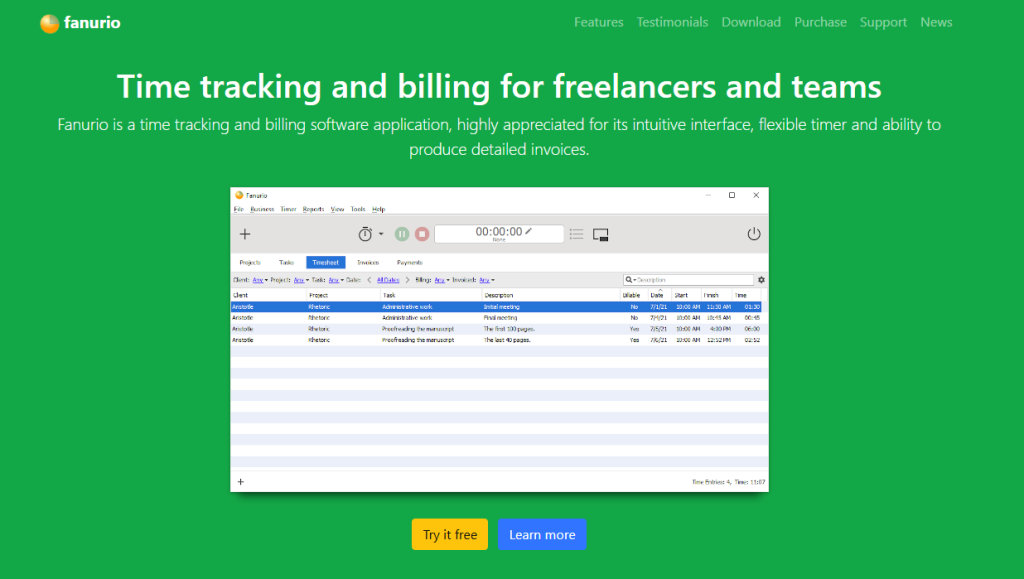Visit the Support page link

click(883, 22)
